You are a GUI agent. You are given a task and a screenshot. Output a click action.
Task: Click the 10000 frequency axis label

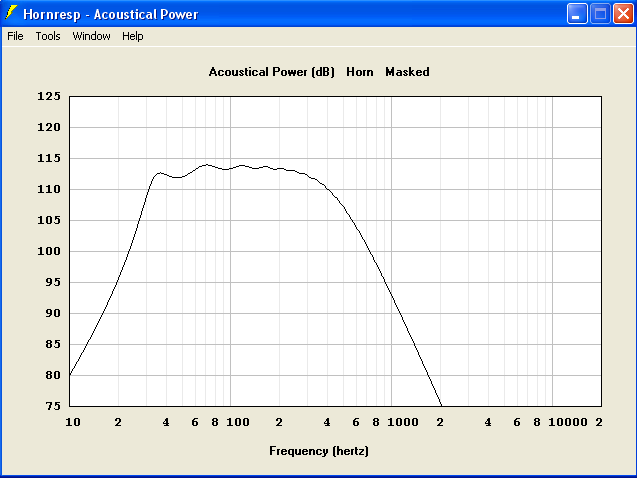point(568,422)
